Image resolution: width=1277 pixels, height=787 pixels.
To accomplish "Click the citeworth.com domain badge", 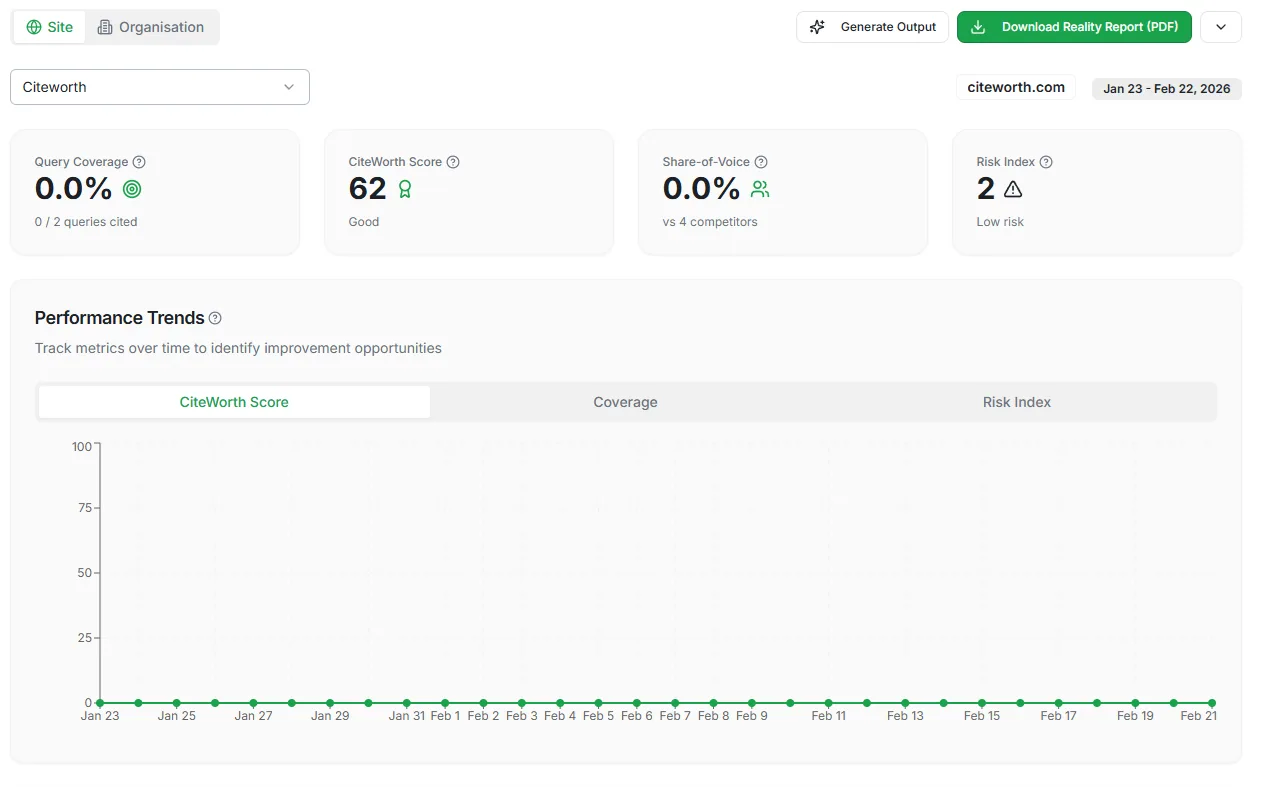I will click(x=1016, y=87).
